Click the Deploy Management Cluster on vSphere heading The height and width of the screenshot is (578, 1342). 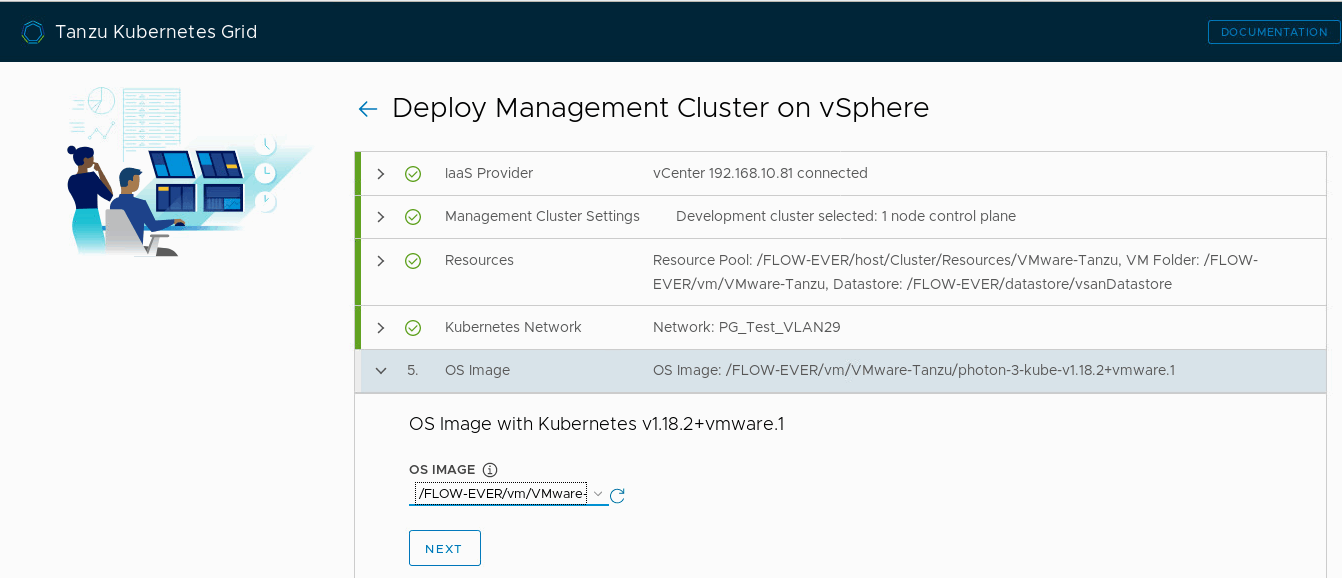pos(661,108)
